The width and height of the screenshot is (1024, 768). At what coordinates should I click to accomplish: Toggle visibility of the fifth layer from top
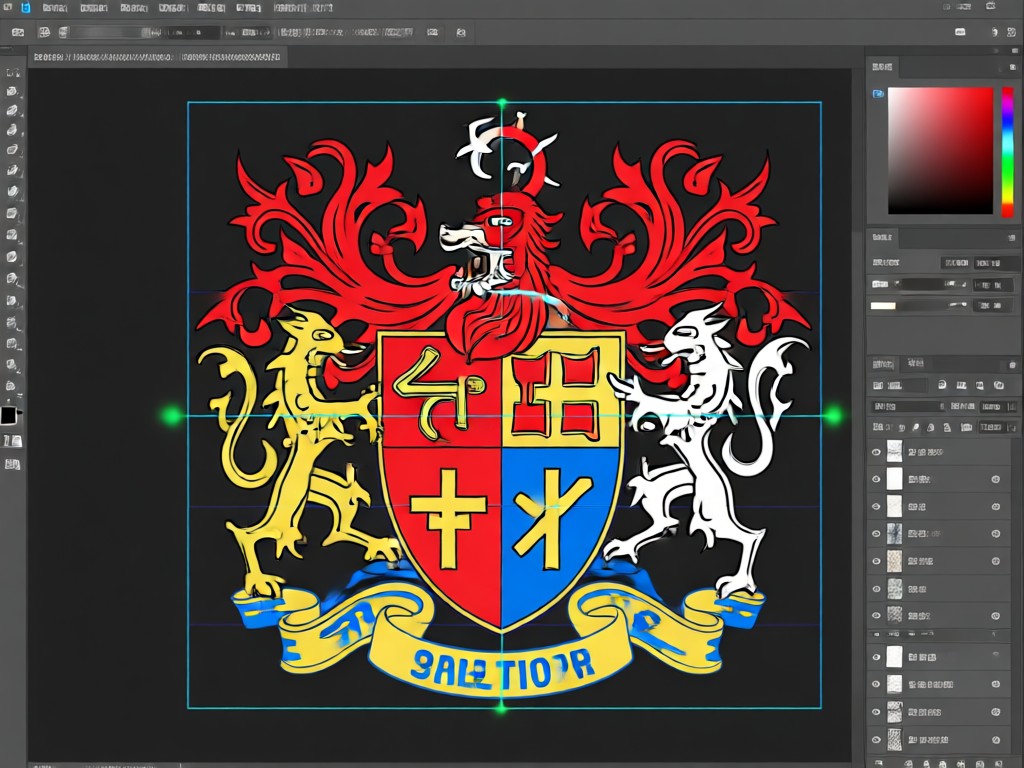pos(876,562)
